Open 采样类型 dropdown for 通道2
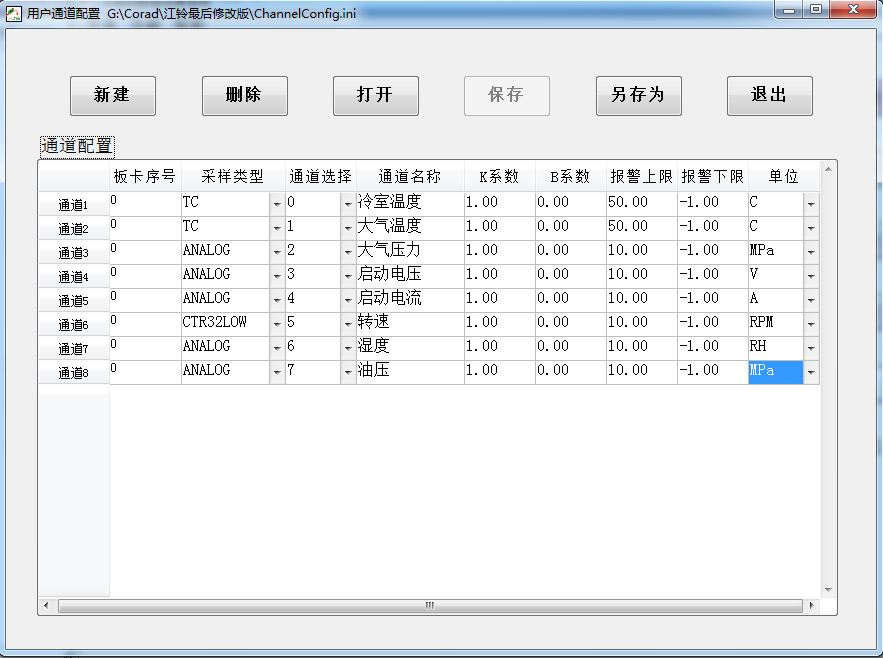The image size is (883, 658). (x=277, y=228)
